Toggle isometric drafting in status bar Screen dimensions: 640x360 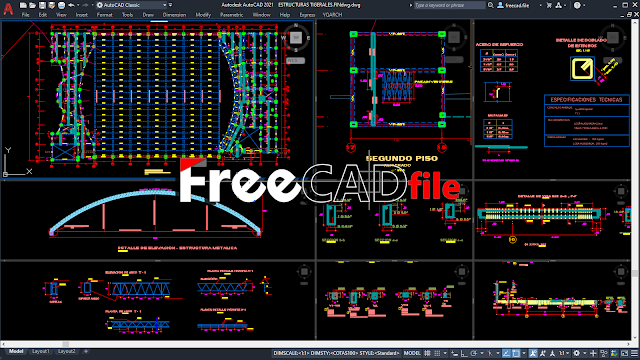click(x=490, y=353)
